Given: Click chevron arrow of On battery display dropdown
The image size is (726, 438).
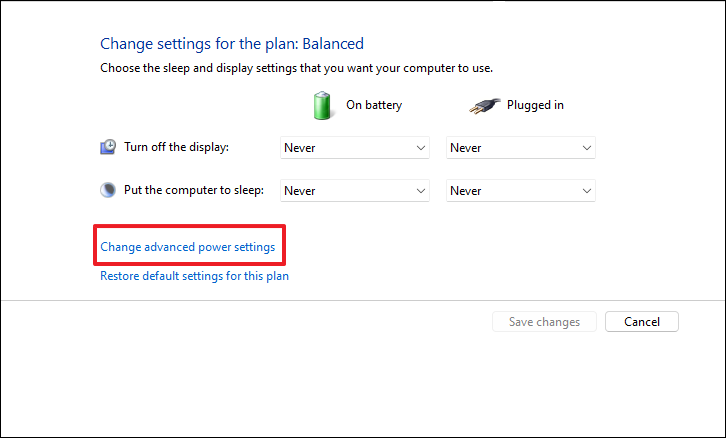Looking at the screenshot, I should pyautogui.click(x=421, y=148).
